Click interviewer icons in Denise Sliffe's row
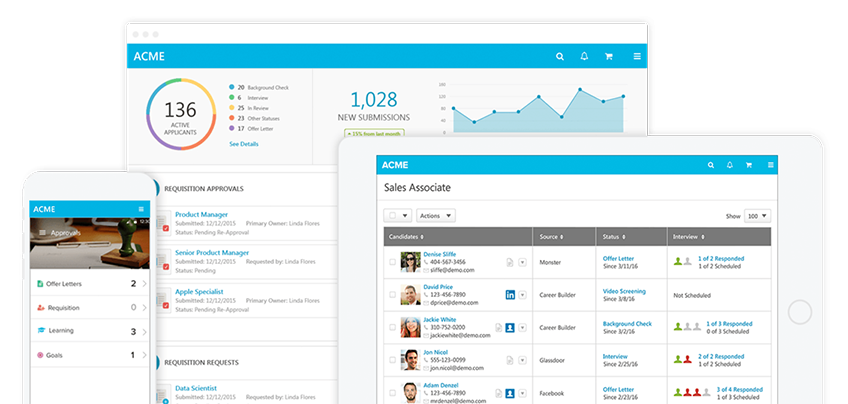The height and width of the screenshot is (404, 848). coord(683,261)
